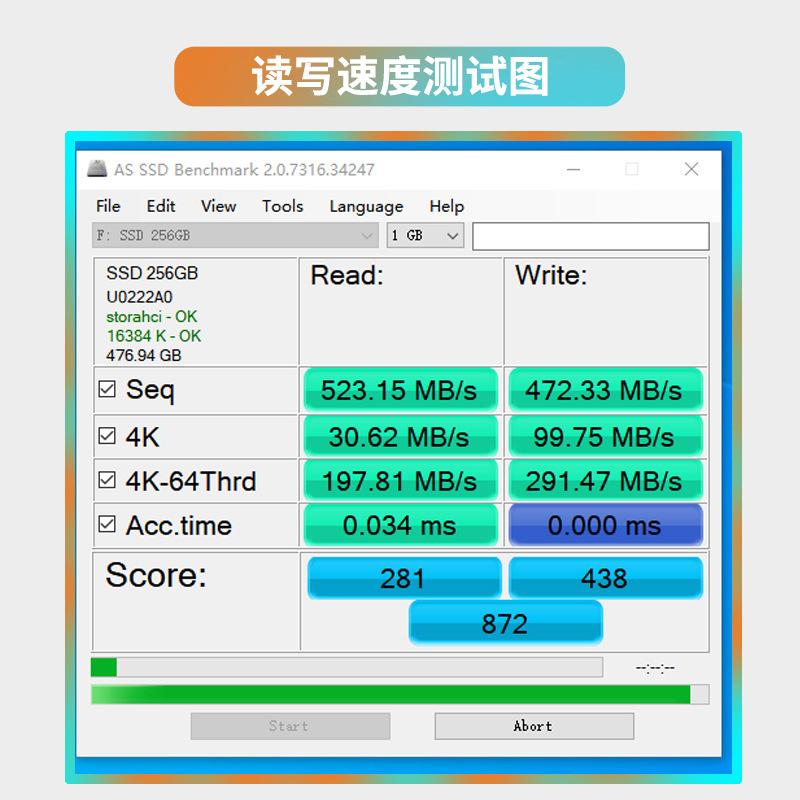Click the AS SSD Benchmark title bar icon
This screenshot has height=800, width=800.
pos(97,169)
